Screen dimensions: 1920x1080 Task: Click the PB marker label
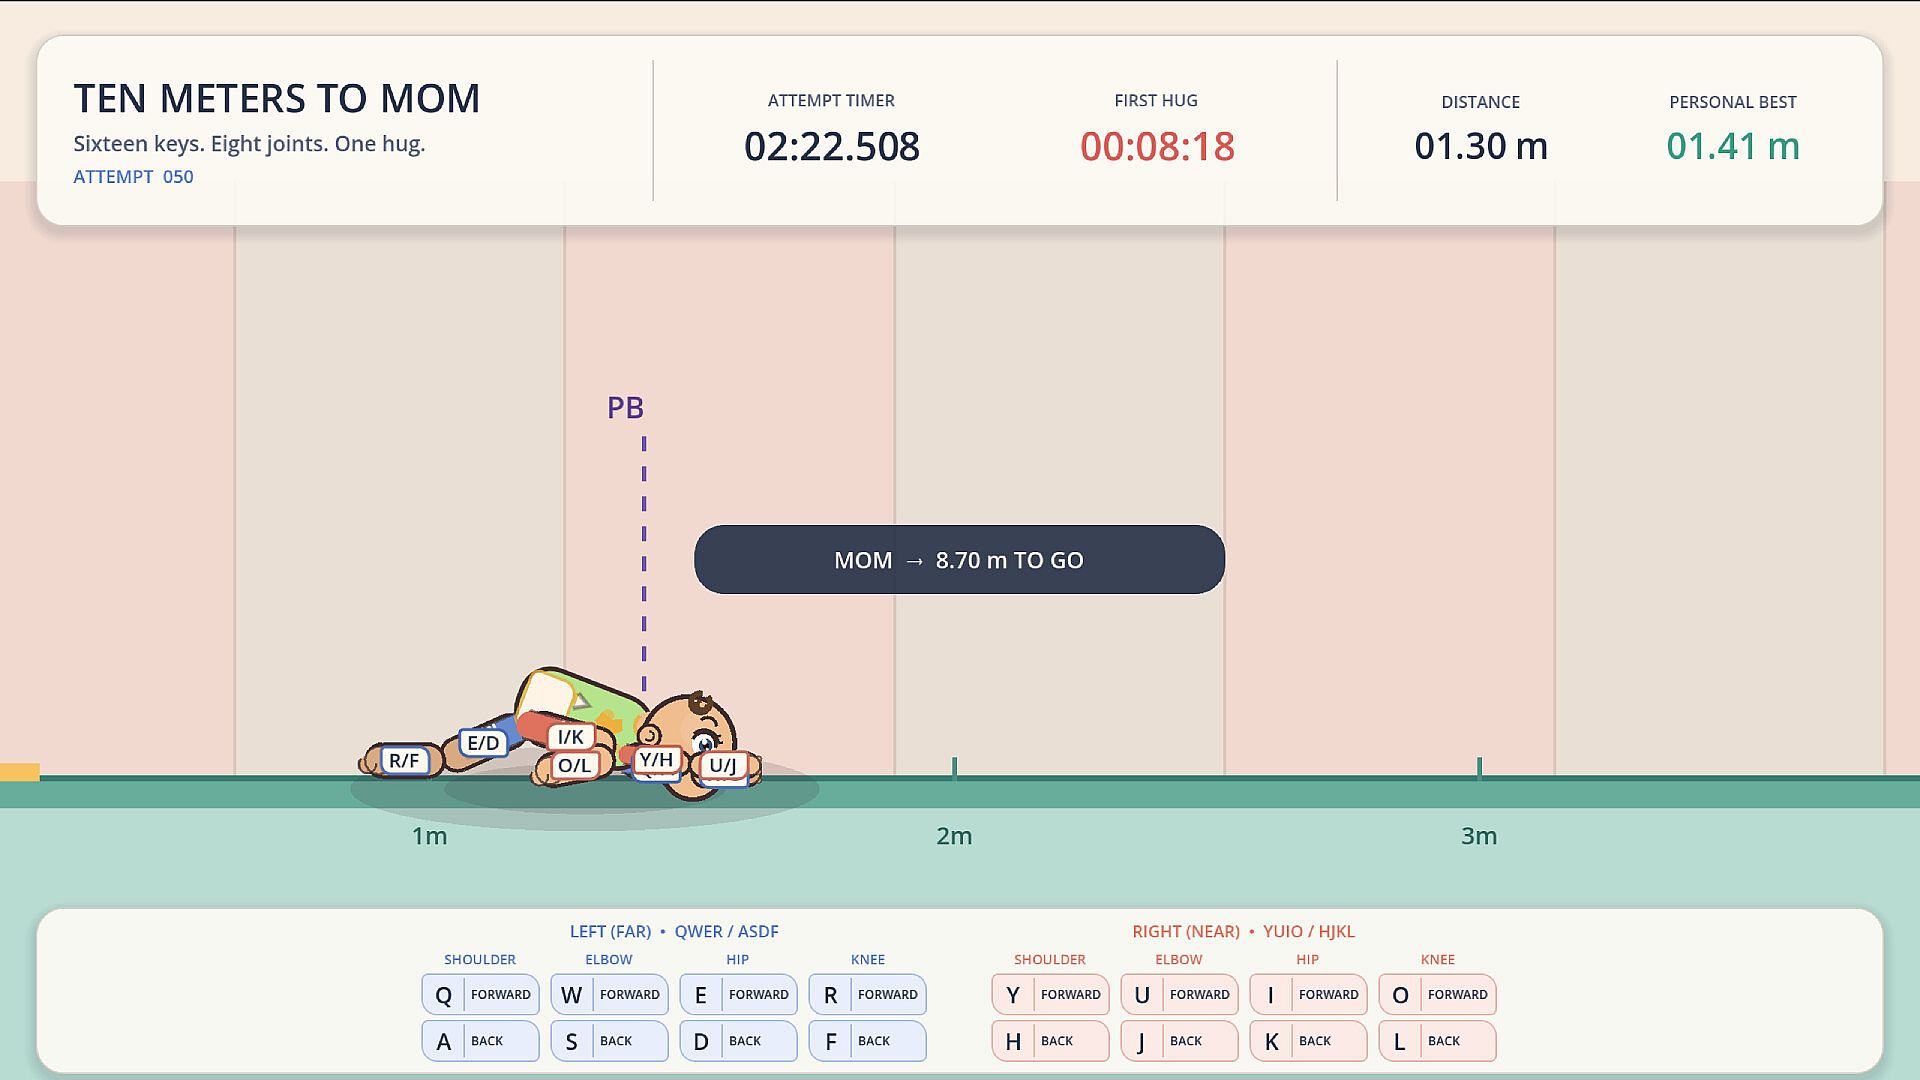click(x=625, y=408)
